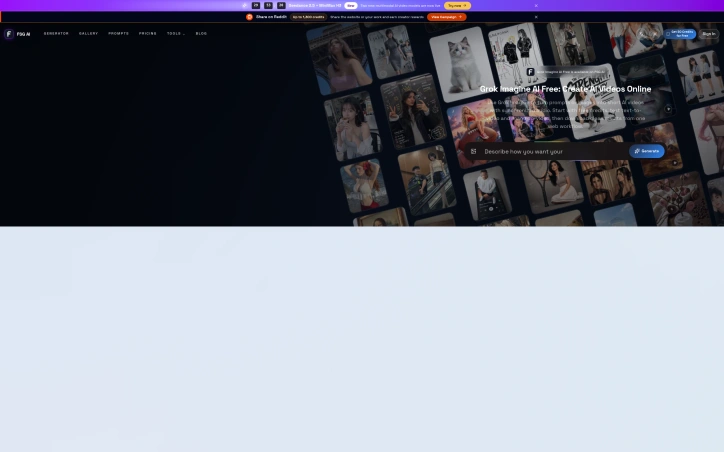Open the woman at Eiffel Tower thumbnail

(x=339, y=58)
